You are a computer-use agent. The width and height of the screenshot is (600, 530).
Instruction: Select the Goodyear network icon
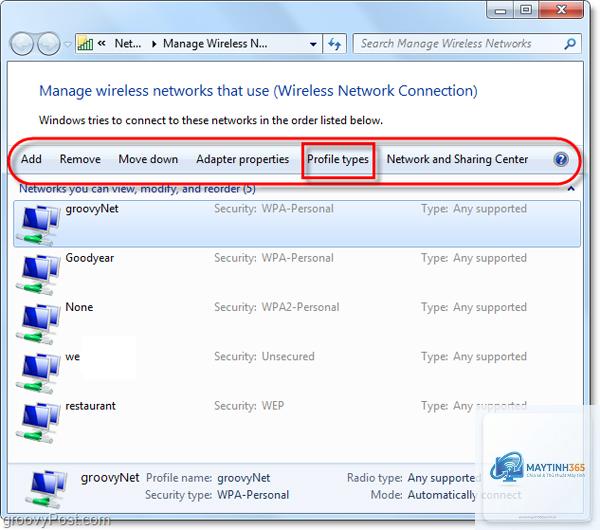[39, 274]
